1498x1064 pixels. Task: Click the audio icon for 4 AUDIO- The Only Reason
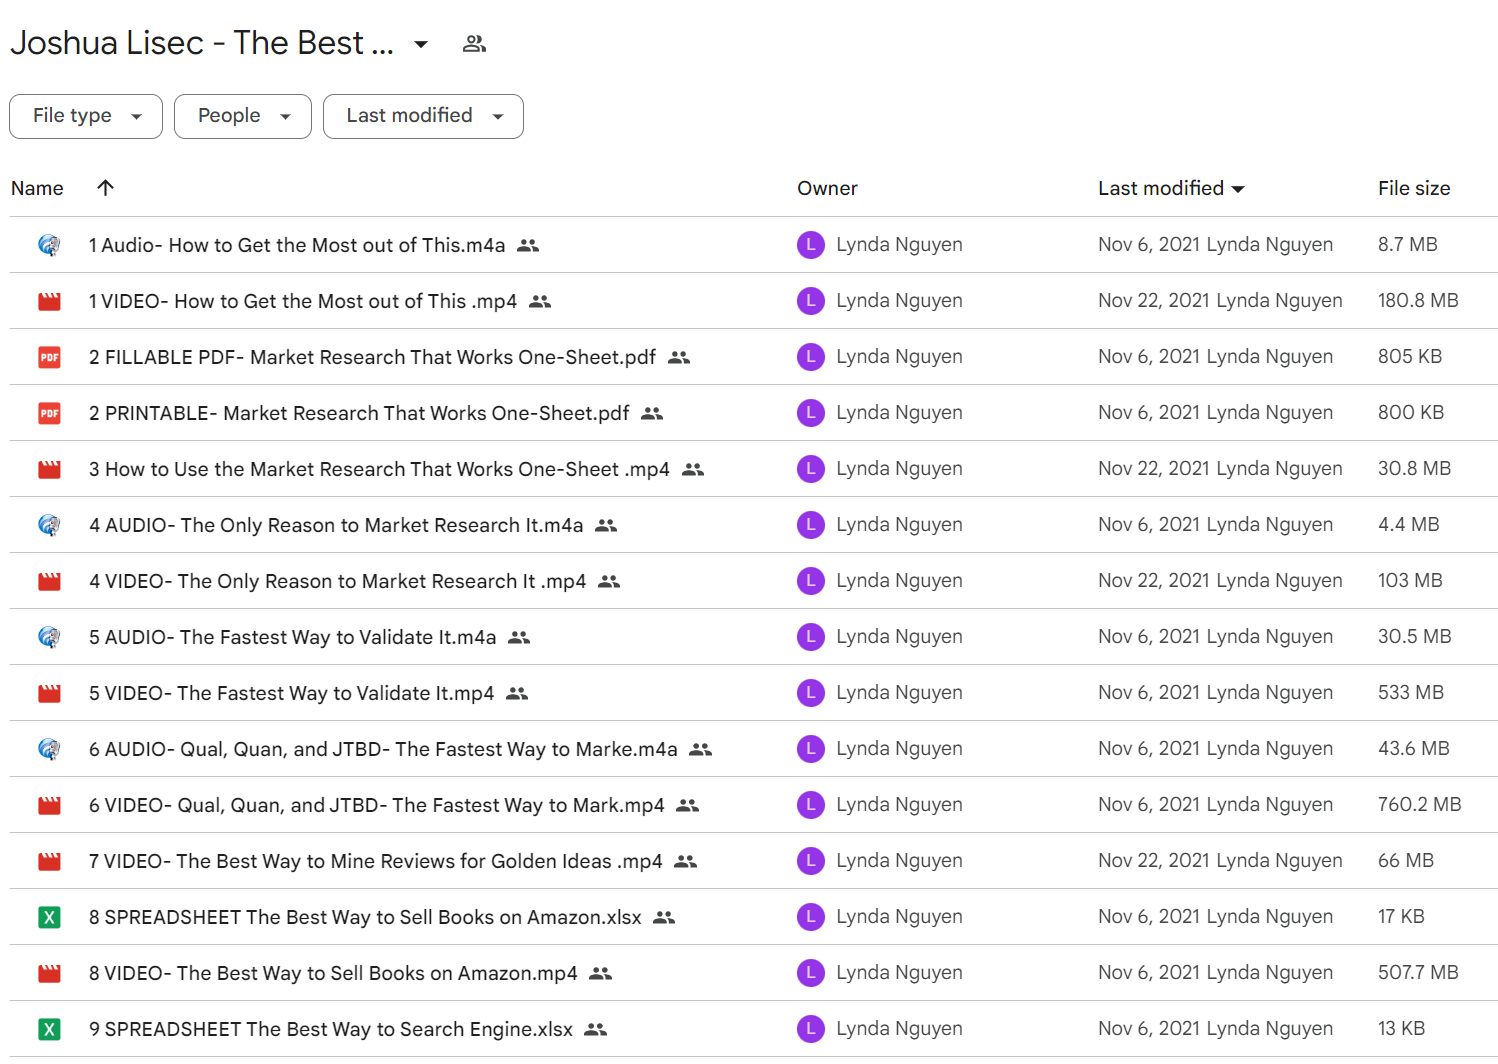[49, 525]
